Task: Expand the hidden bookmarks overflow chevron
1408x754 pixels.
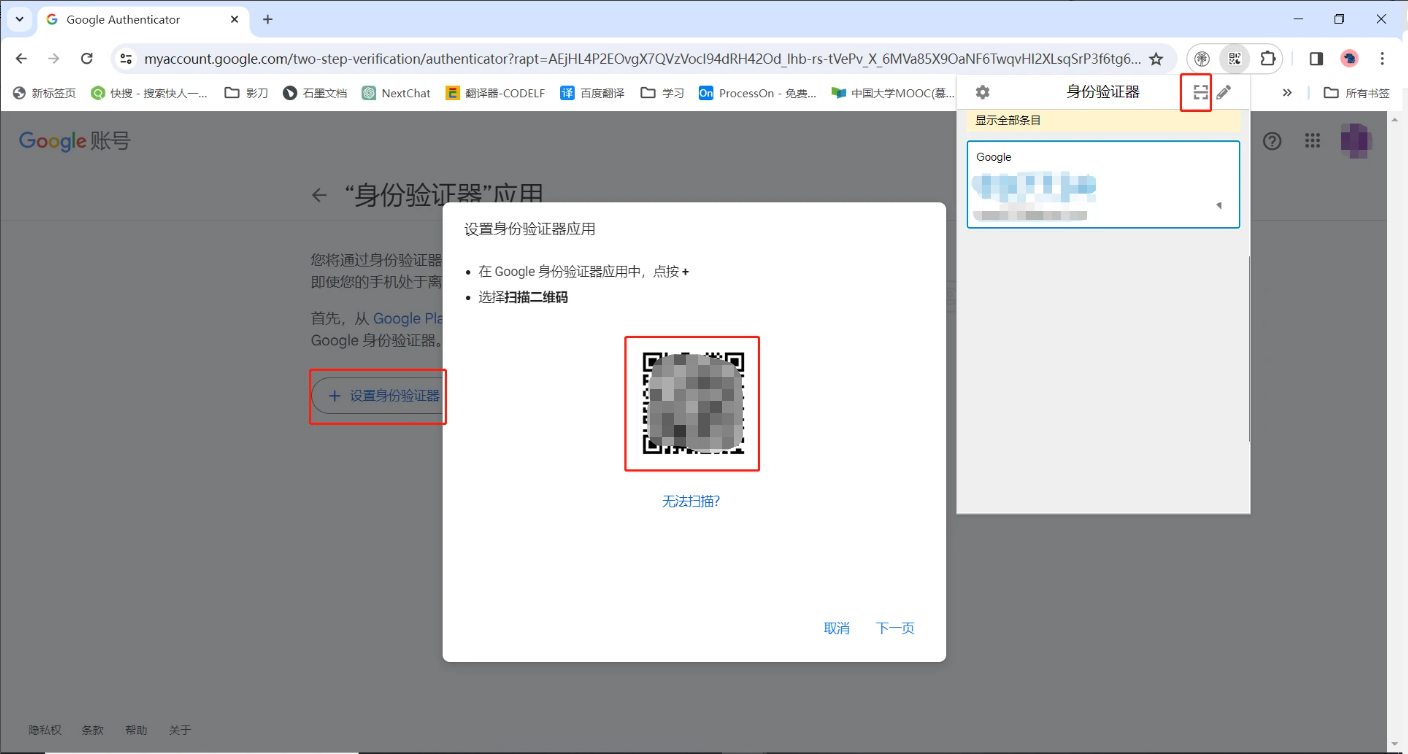Action: click(1287, 93)
